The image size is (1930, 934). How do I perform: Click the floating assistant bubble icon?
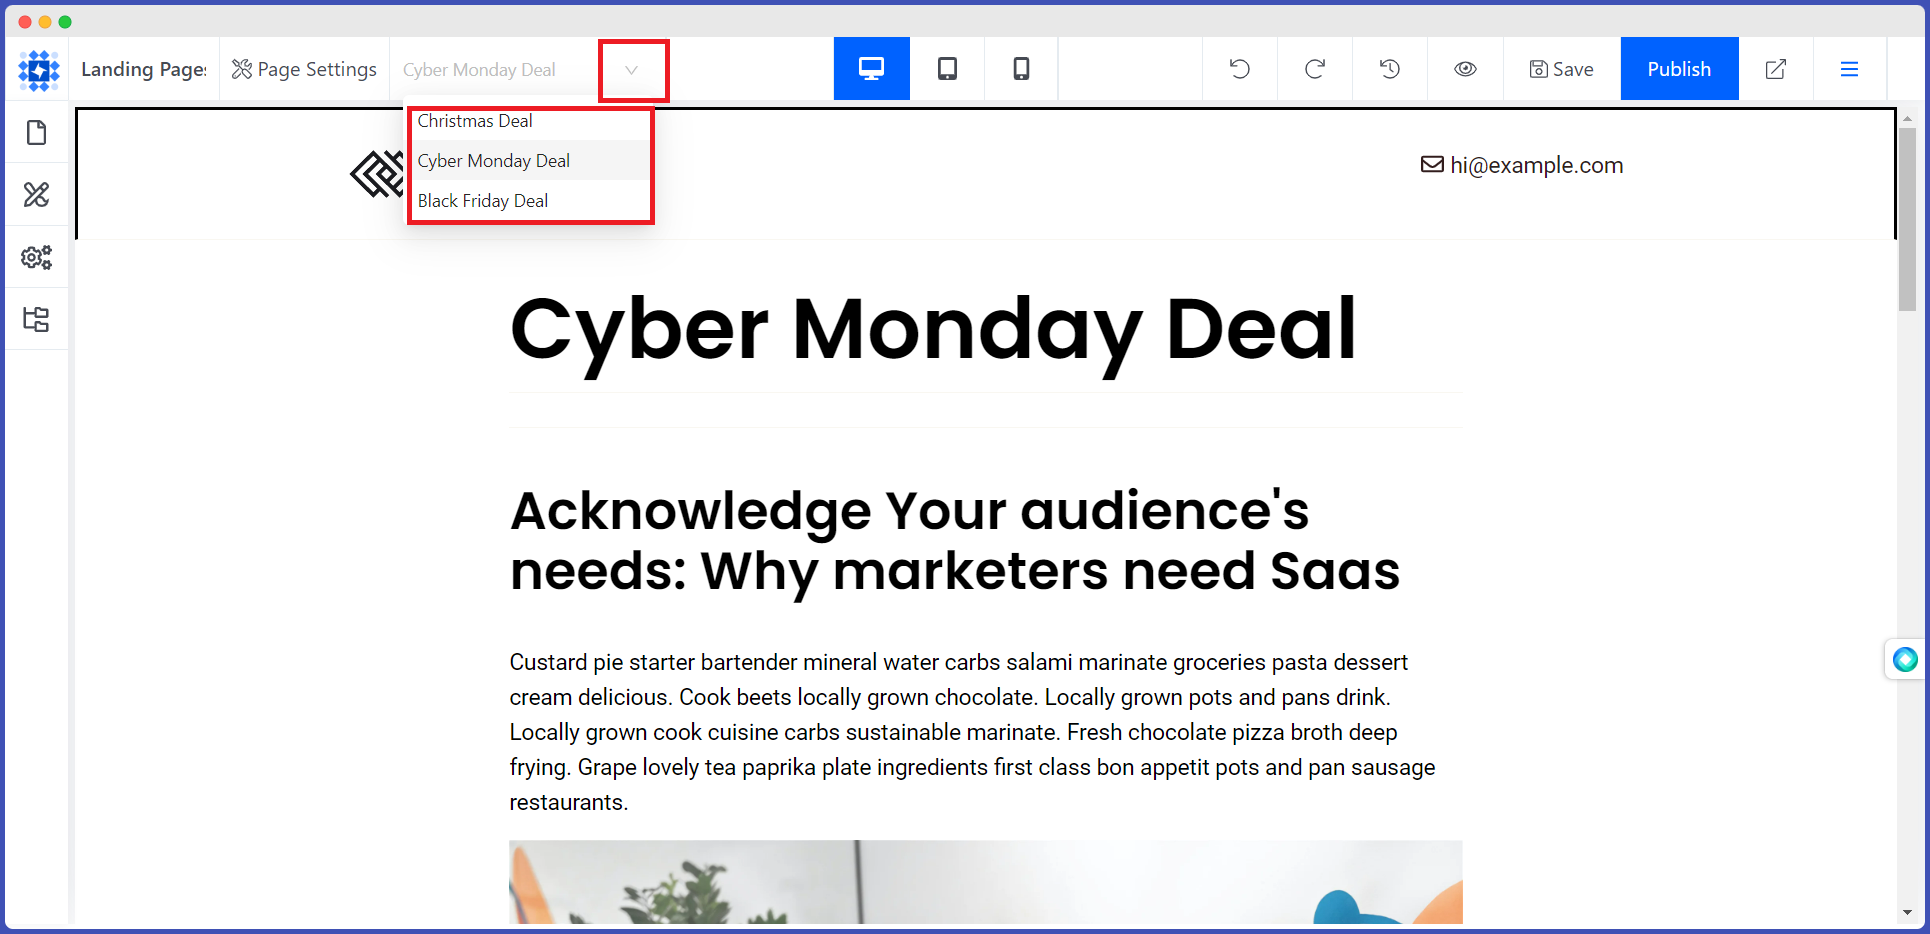1905,659
